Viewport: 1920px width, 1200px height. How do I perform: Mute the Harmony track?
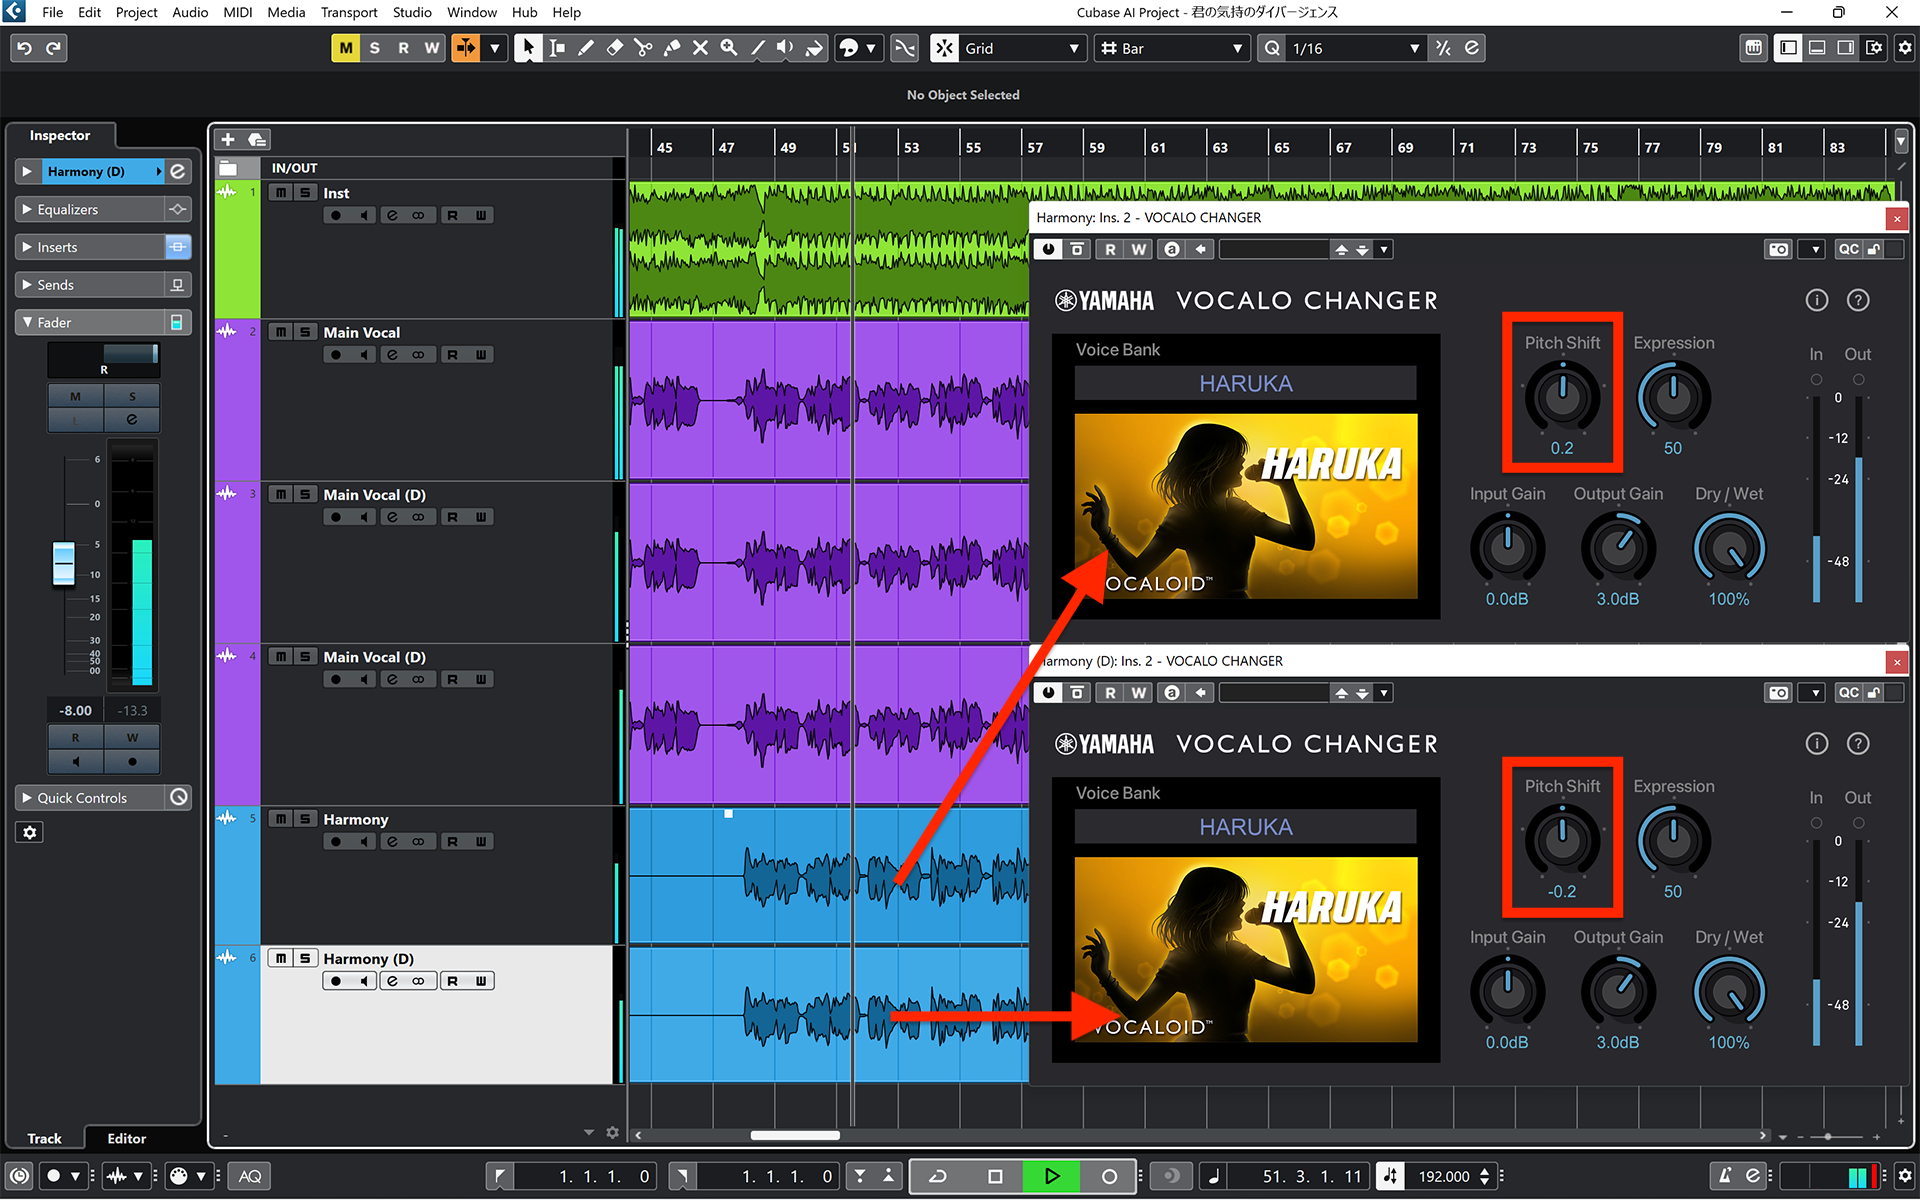coord(281,818)
